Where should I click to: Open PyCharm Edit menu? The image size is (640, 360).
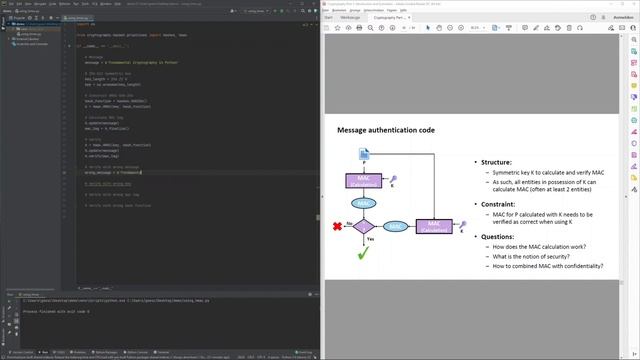[19, 4]
